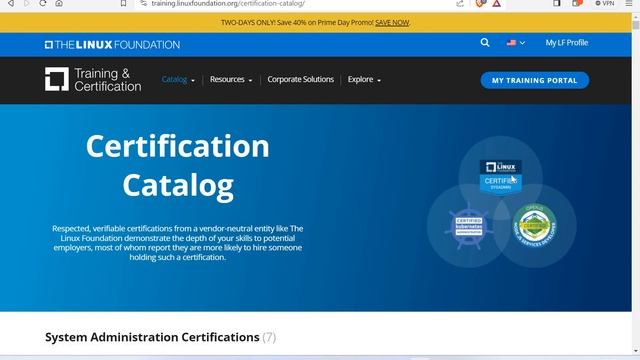
Task: Click the scrollbar up arrow
Action: pos(636,17)
